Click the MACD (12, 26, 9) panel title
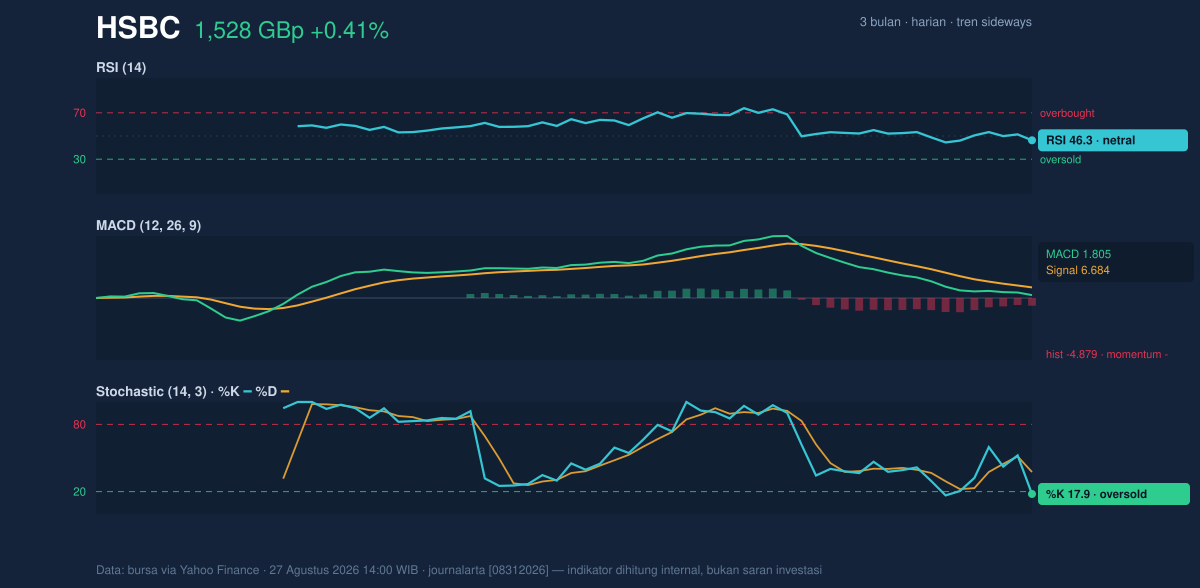 coord(148,226)
